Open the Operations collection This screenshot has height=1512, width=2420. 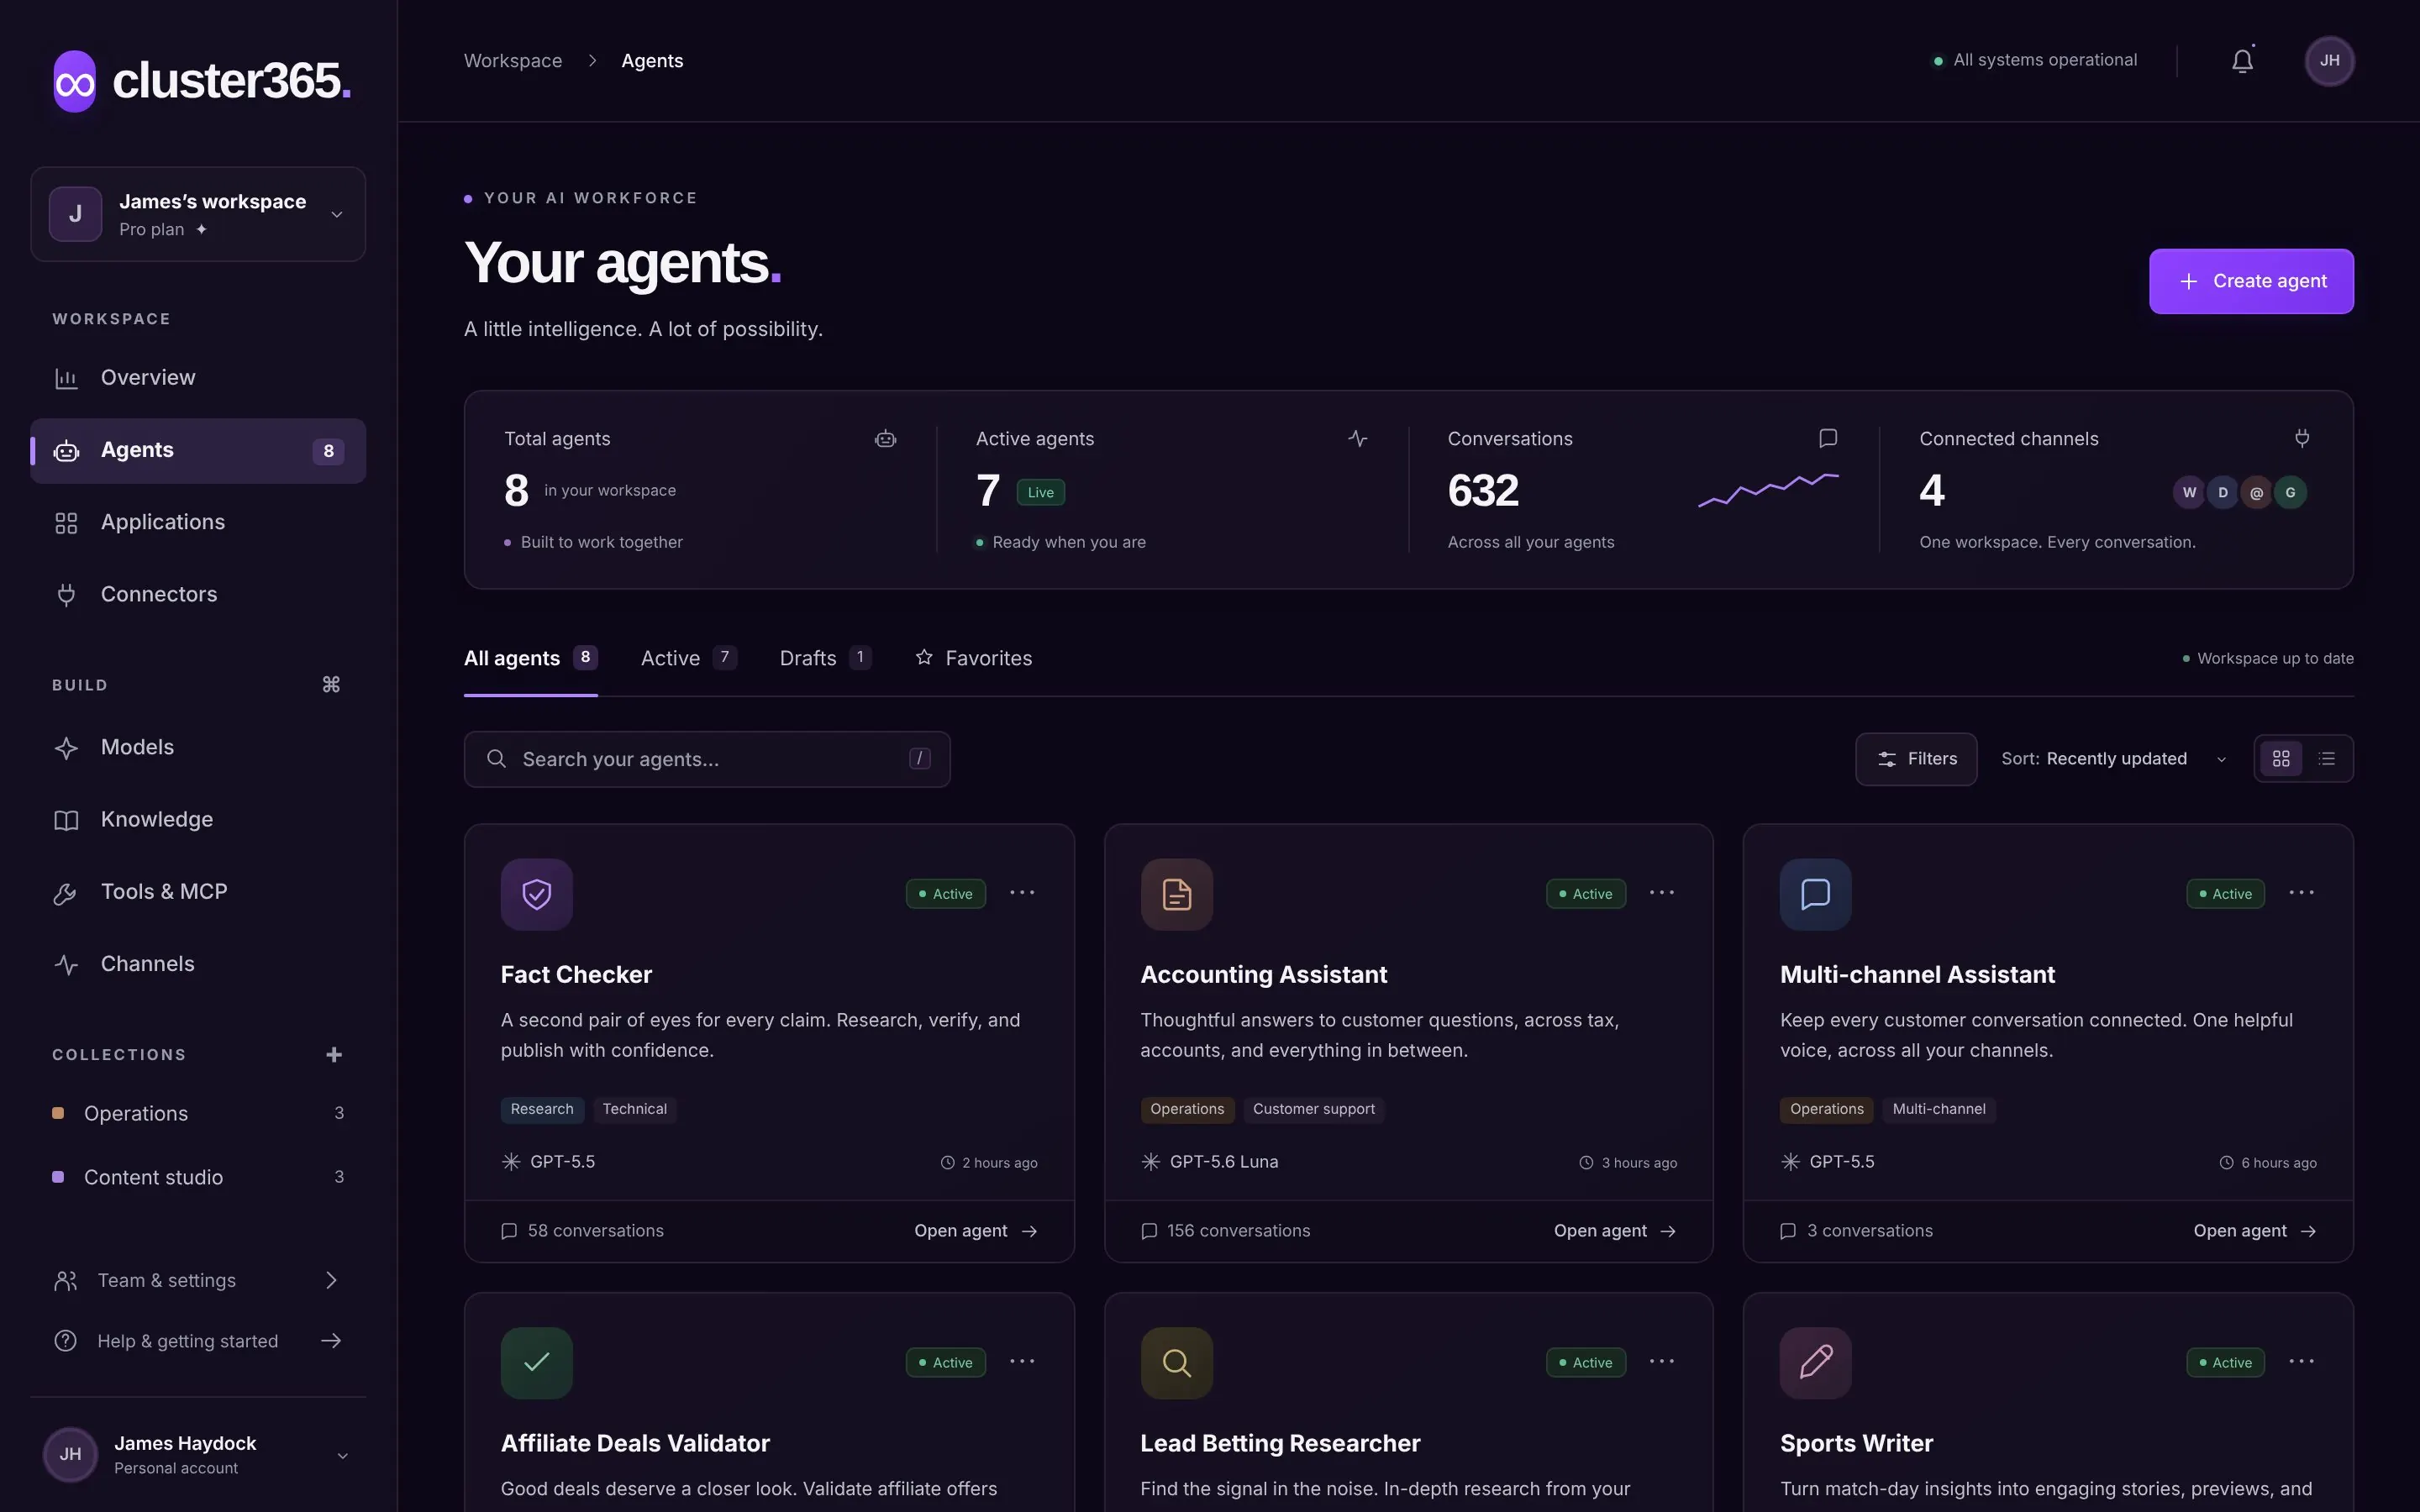click(x=198, y=1113)
